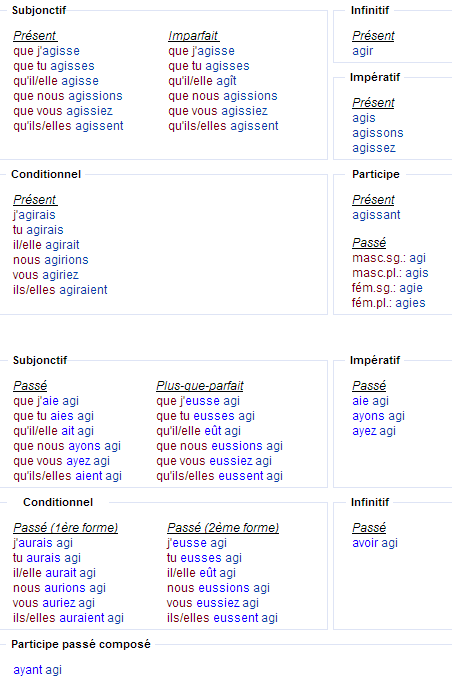Click infinitive 'agir' under Infinitif Présent
This screenshot has width=452, height=679.
tap(363, 51)
